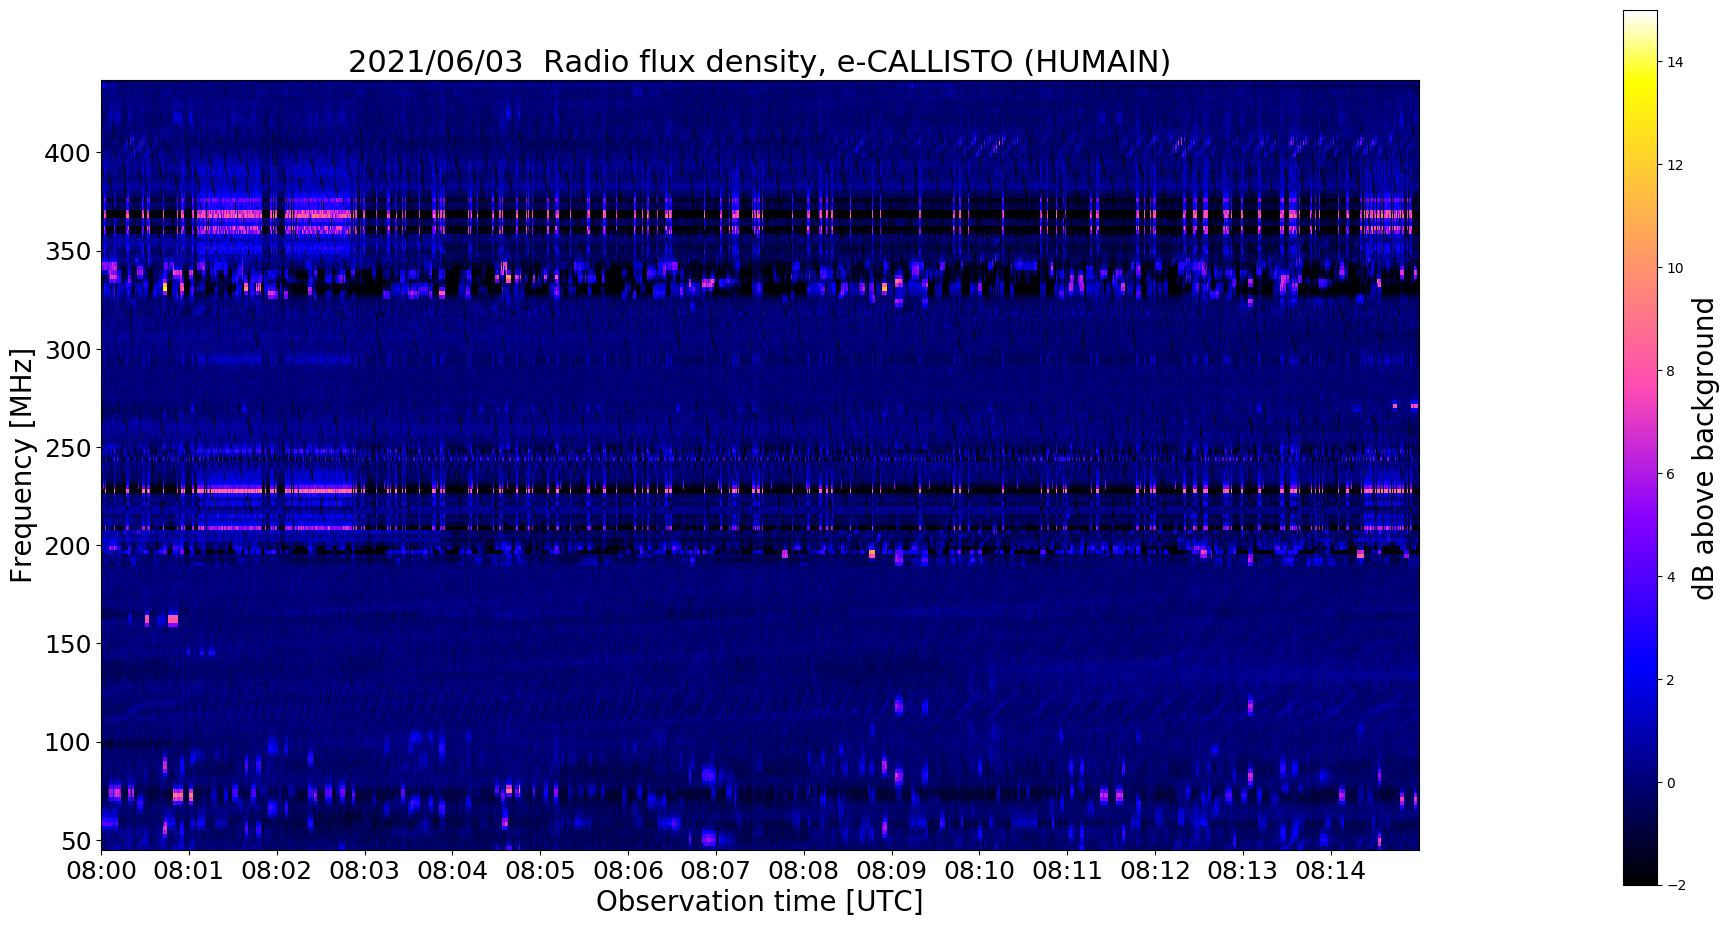Click the 08:03 time tick label
This screenshot has width=1730, height=927.
tap(364, 871)
